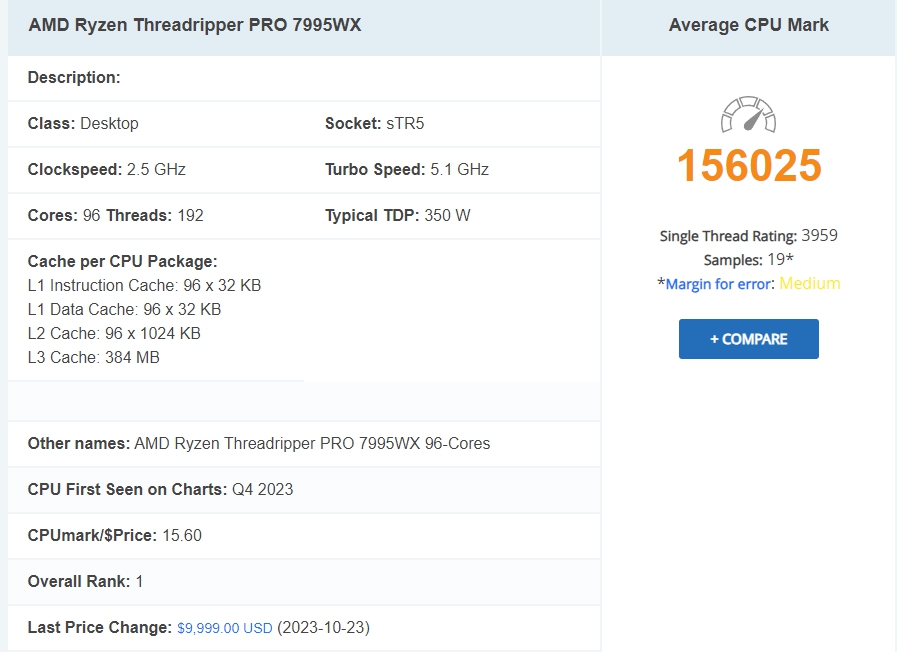Click the Cache per CPU Package label
This screenshot has width=897, height=652.
click(x=122, y=261)
